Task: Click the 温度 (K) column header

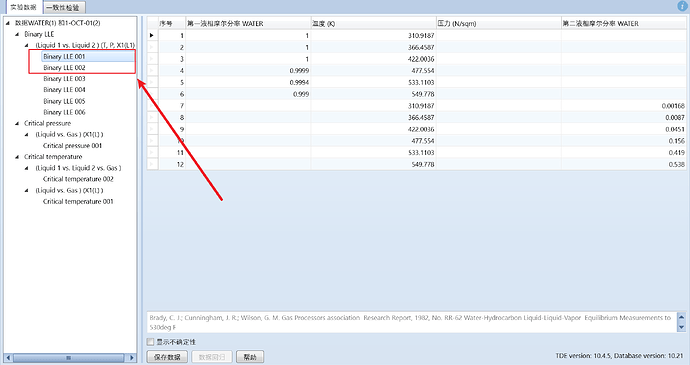Action: coord(373,23)
